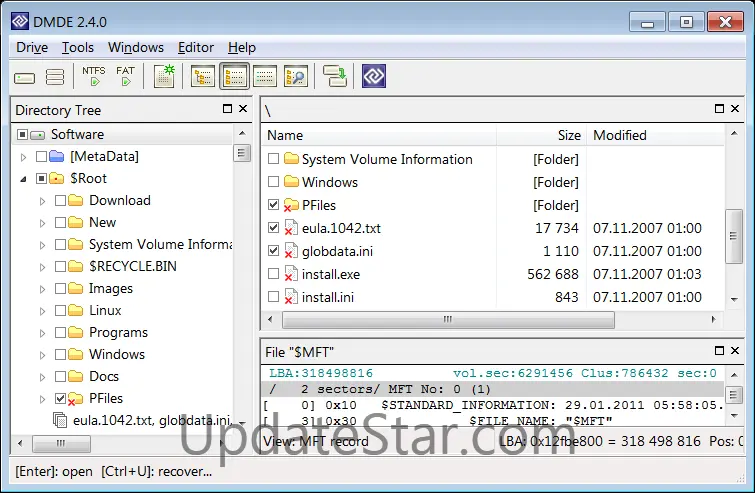Click the install.exe deleted file icon
This screenshot has height=493, width=755.
click(x=290, y=274)
